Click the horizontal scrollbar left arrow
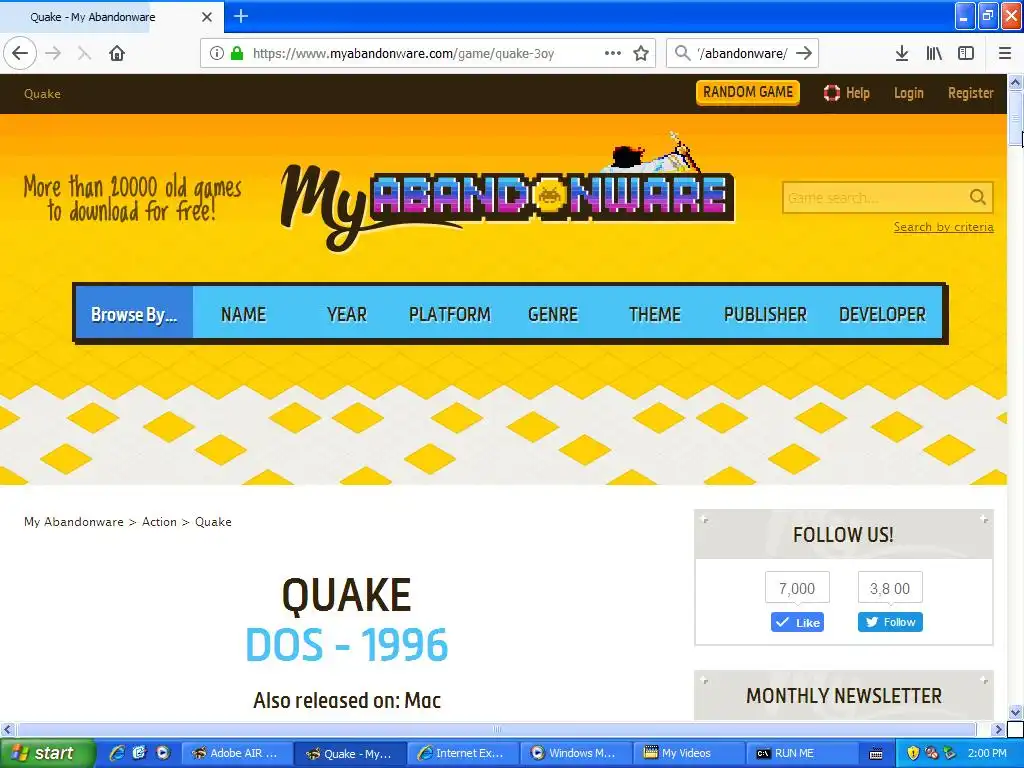1024x768 pixels. click(x=7, y=729)
